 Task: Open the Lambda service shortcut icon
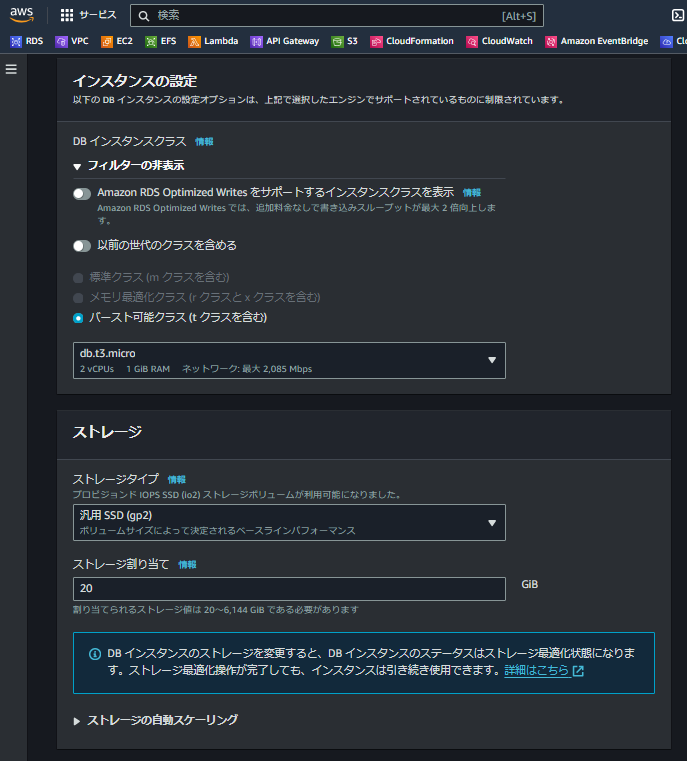pos(194,42)
